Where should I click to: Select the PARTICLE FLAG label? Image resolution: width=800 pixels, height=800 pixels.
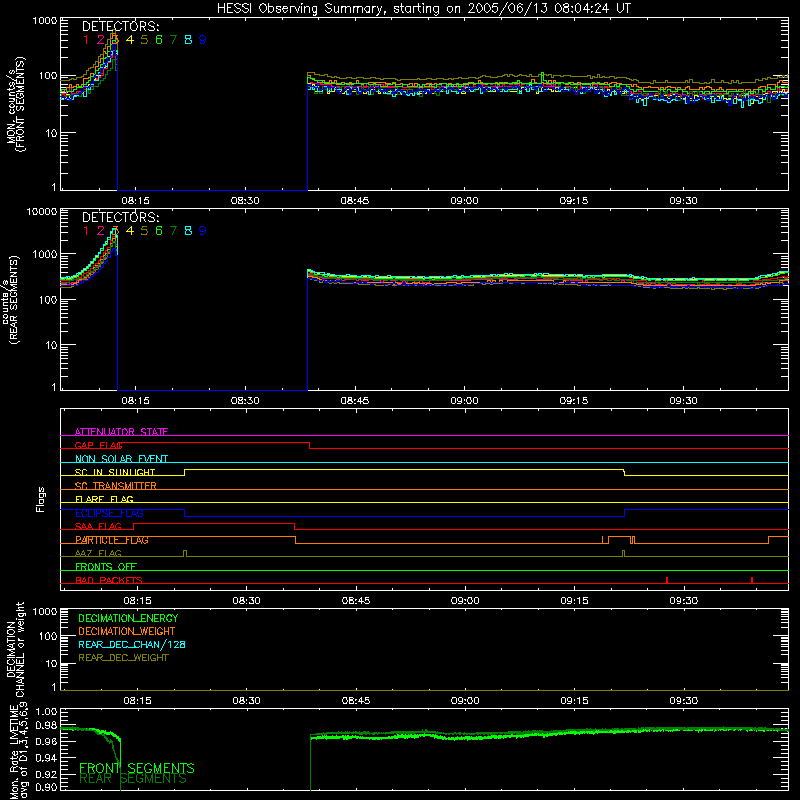click(x=112, y=540)
